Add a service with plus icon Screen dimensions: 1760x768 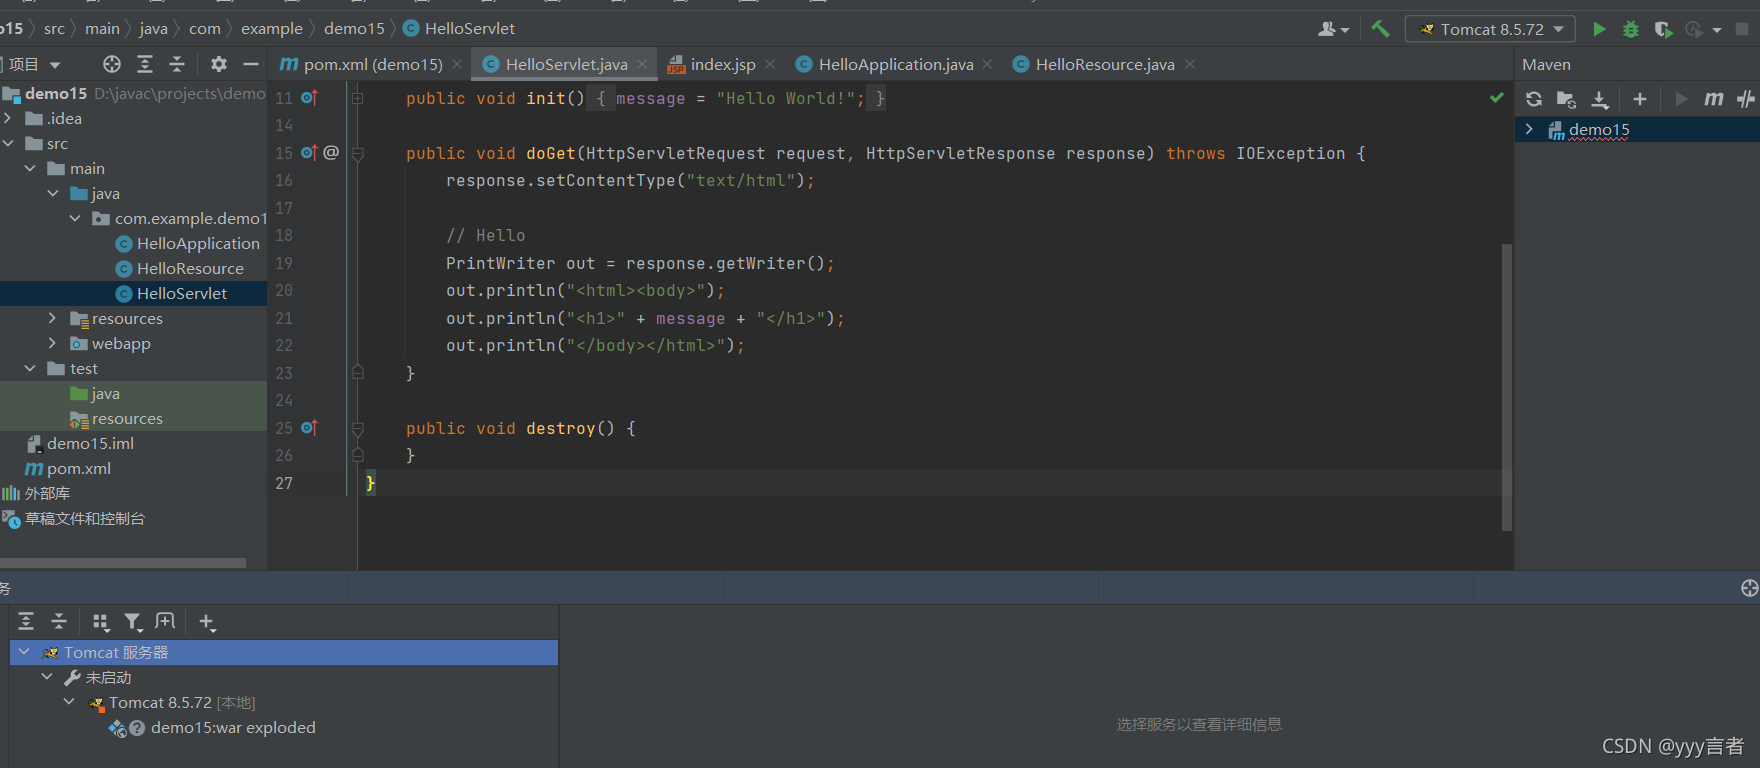coord(207,622)
